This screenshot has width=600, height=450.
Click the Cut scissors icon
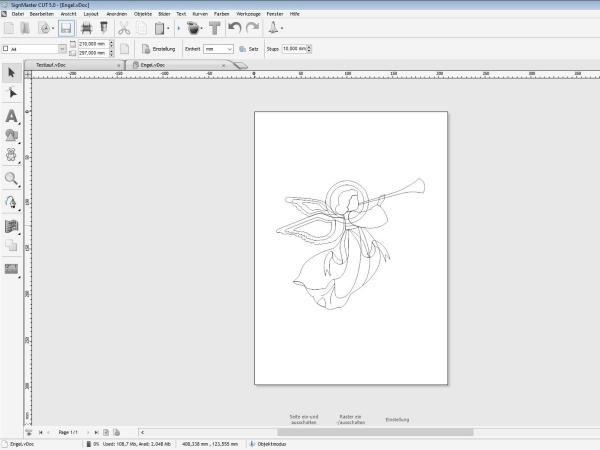coord(124,28)
